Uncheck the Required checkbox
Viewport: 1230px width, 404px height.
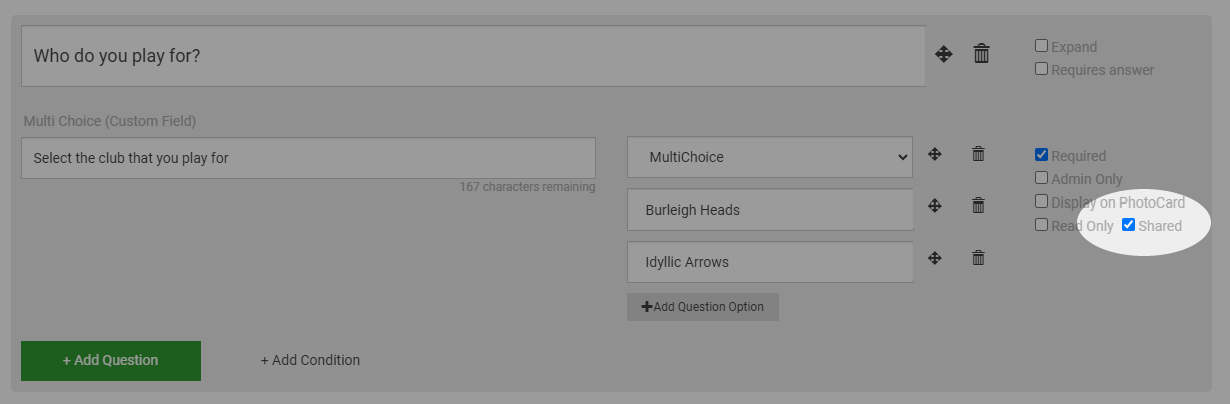pyautogui.click(x=1041, y=155)
